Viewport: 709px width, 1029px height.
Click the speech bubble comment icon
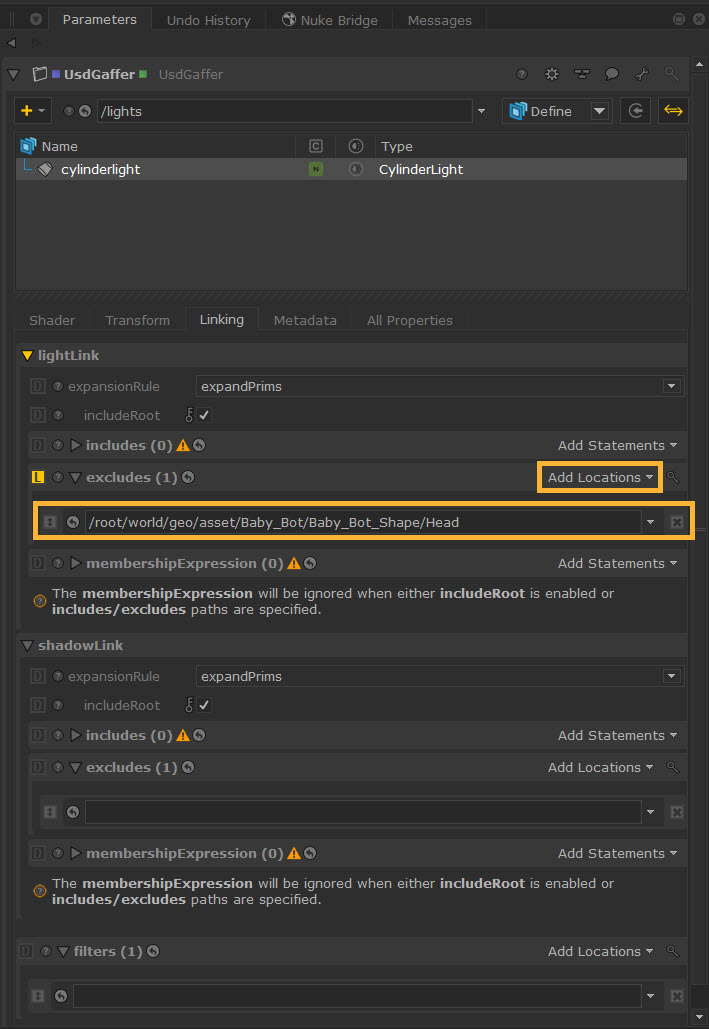tap(612, 74)
